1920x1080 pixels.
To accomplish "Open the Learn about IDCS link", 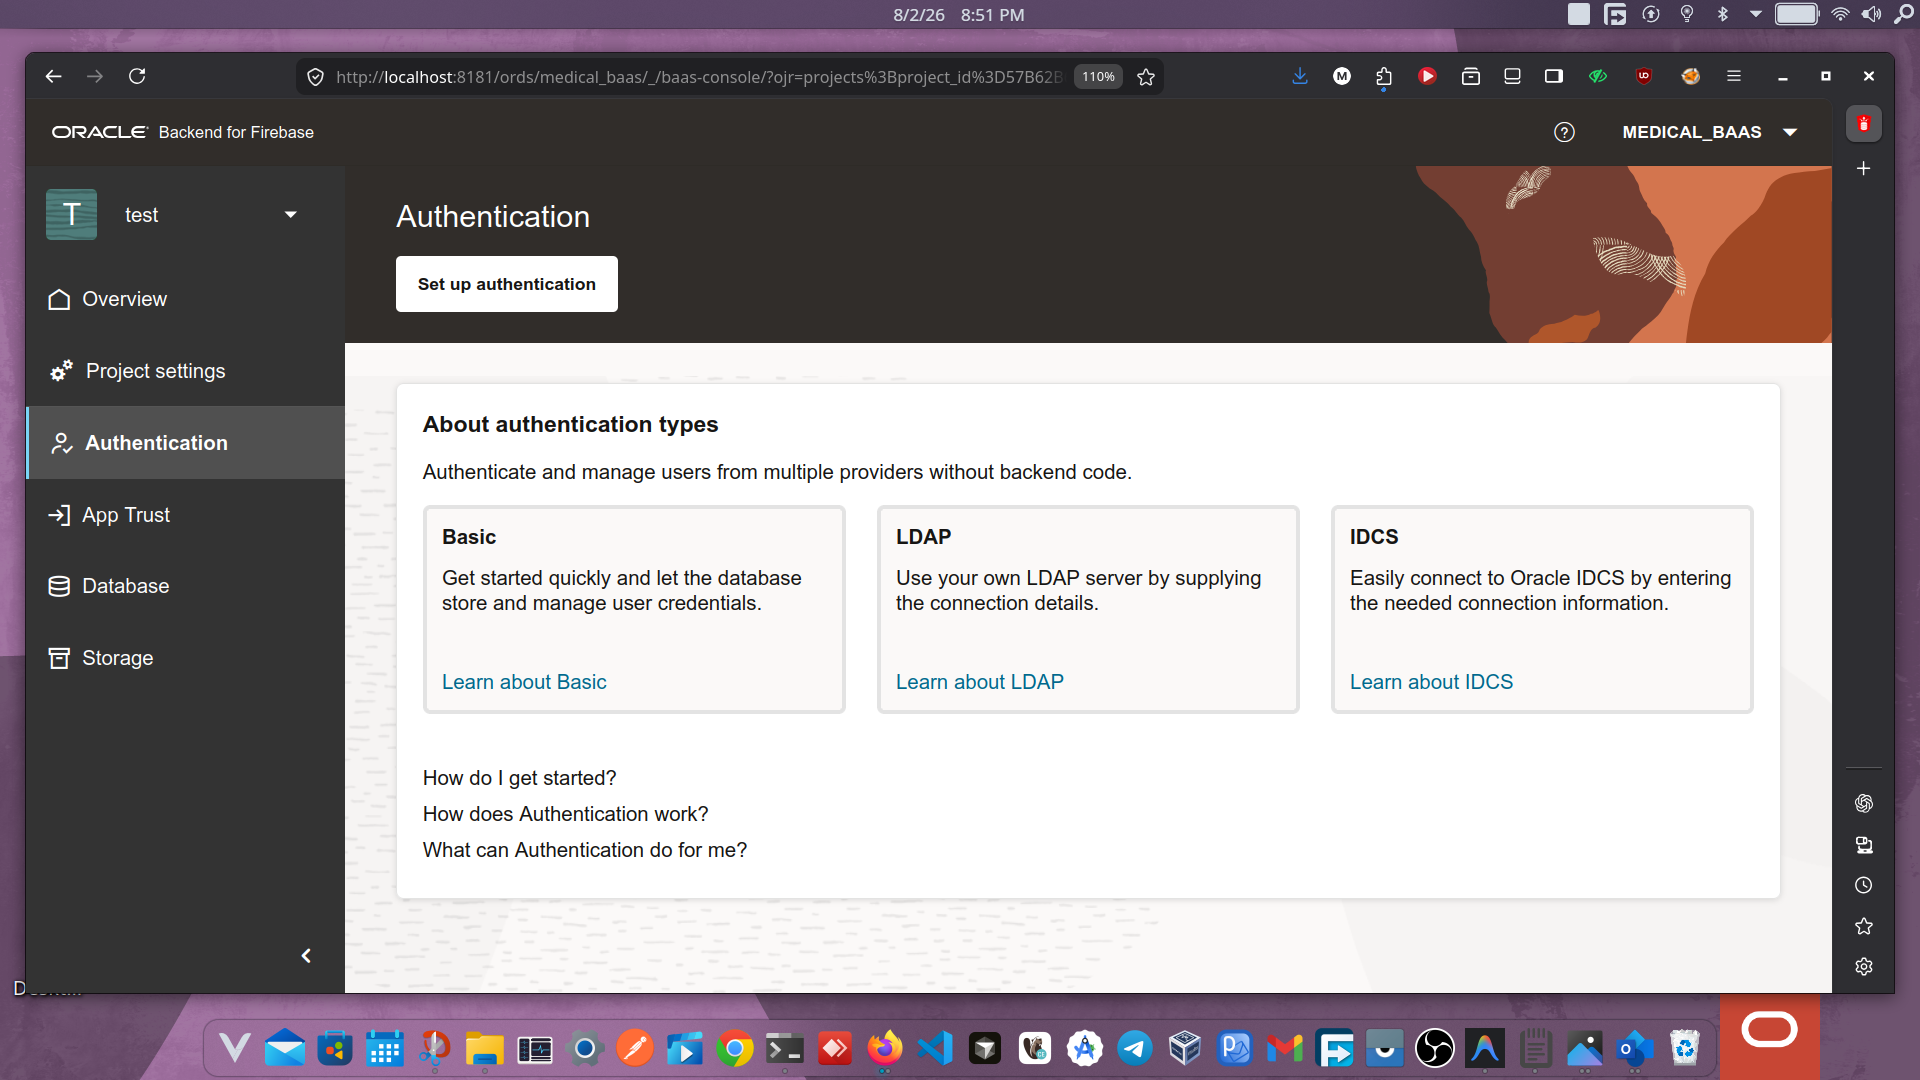I will pos(1431,682).
